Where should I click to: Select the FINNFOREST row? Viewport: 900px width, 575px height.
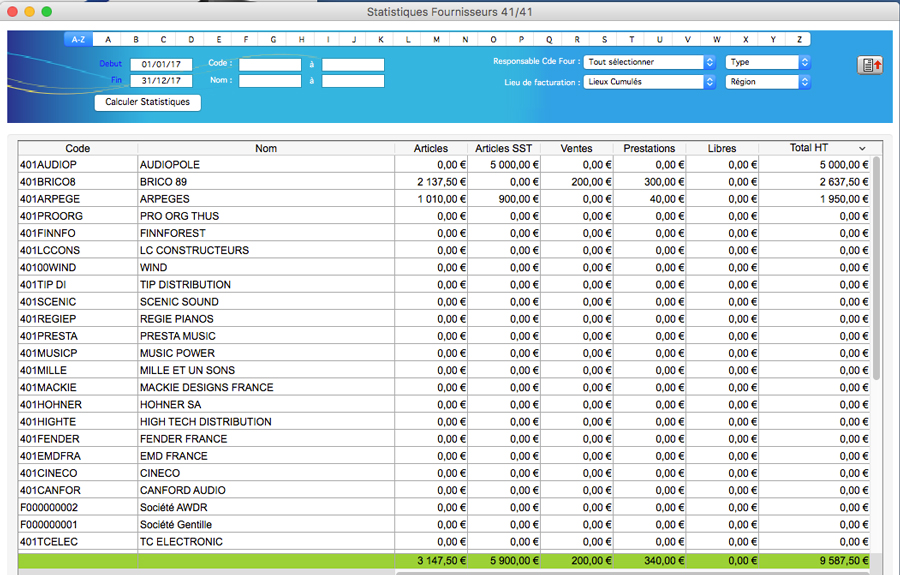(444, 234)
